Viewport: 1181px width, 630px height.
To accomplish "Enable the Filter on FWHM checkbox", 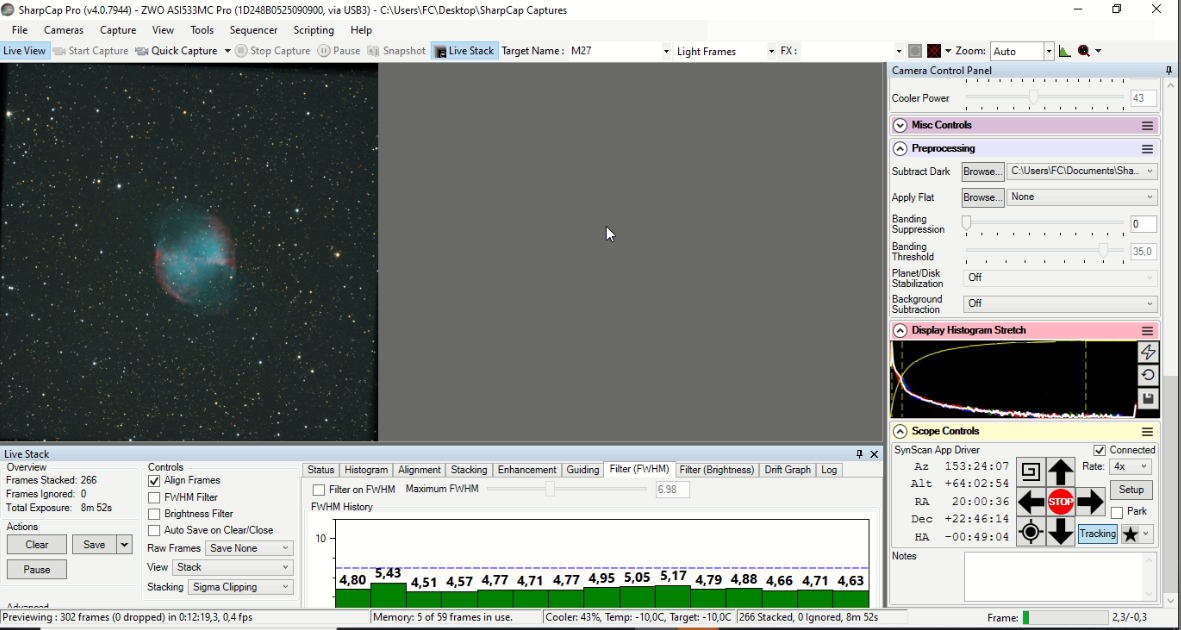I will point(319,490).
